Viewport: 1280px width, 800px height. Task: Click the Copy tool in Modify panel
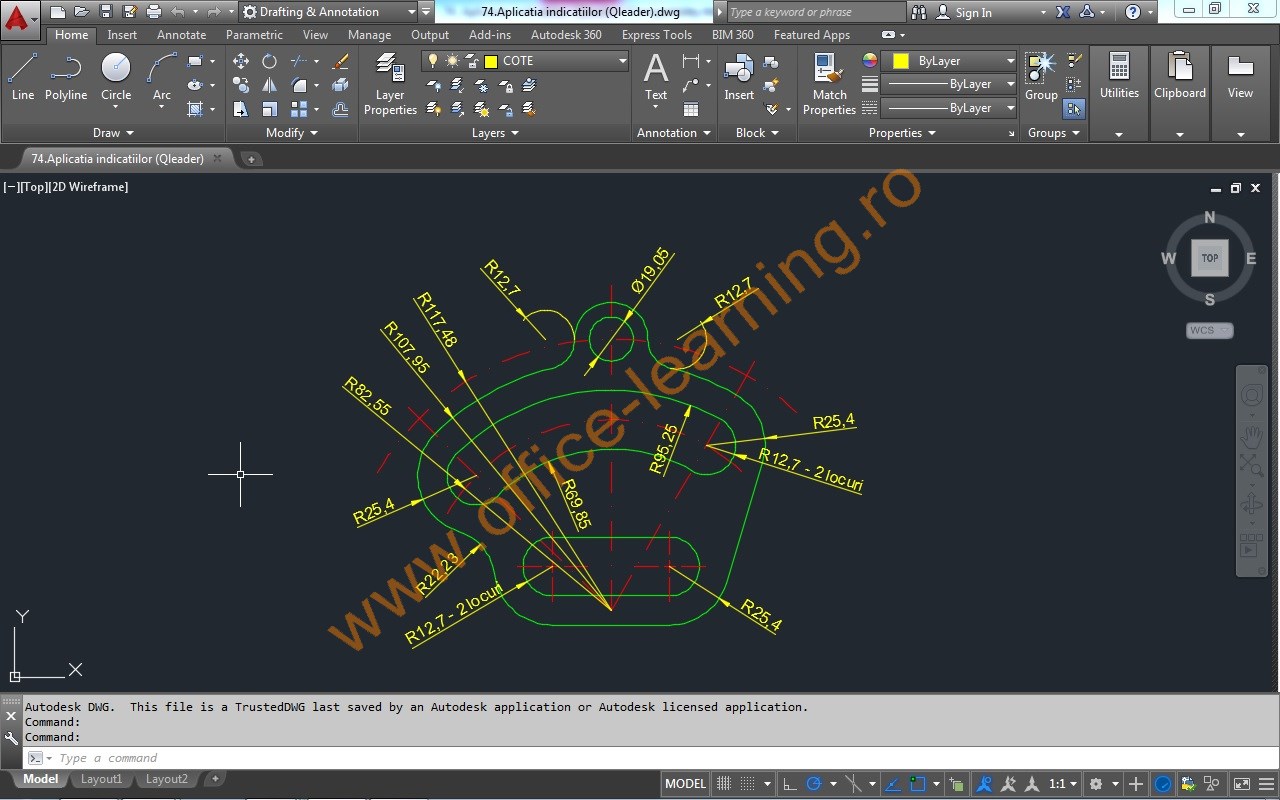tap(241, 85)
